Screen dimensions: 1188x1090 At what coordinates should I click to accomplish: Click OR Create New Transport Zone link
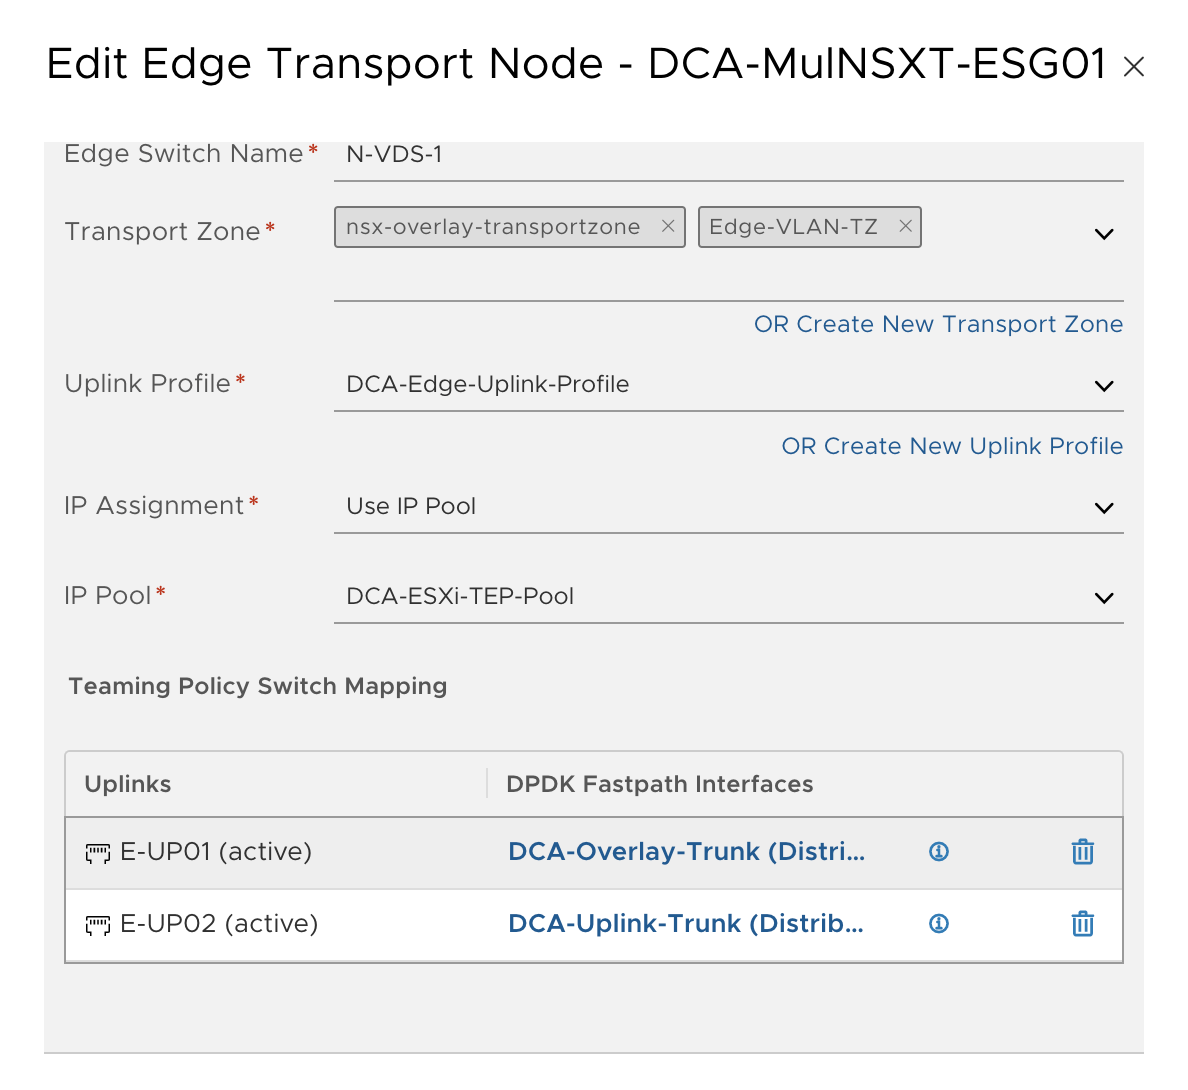938,324
